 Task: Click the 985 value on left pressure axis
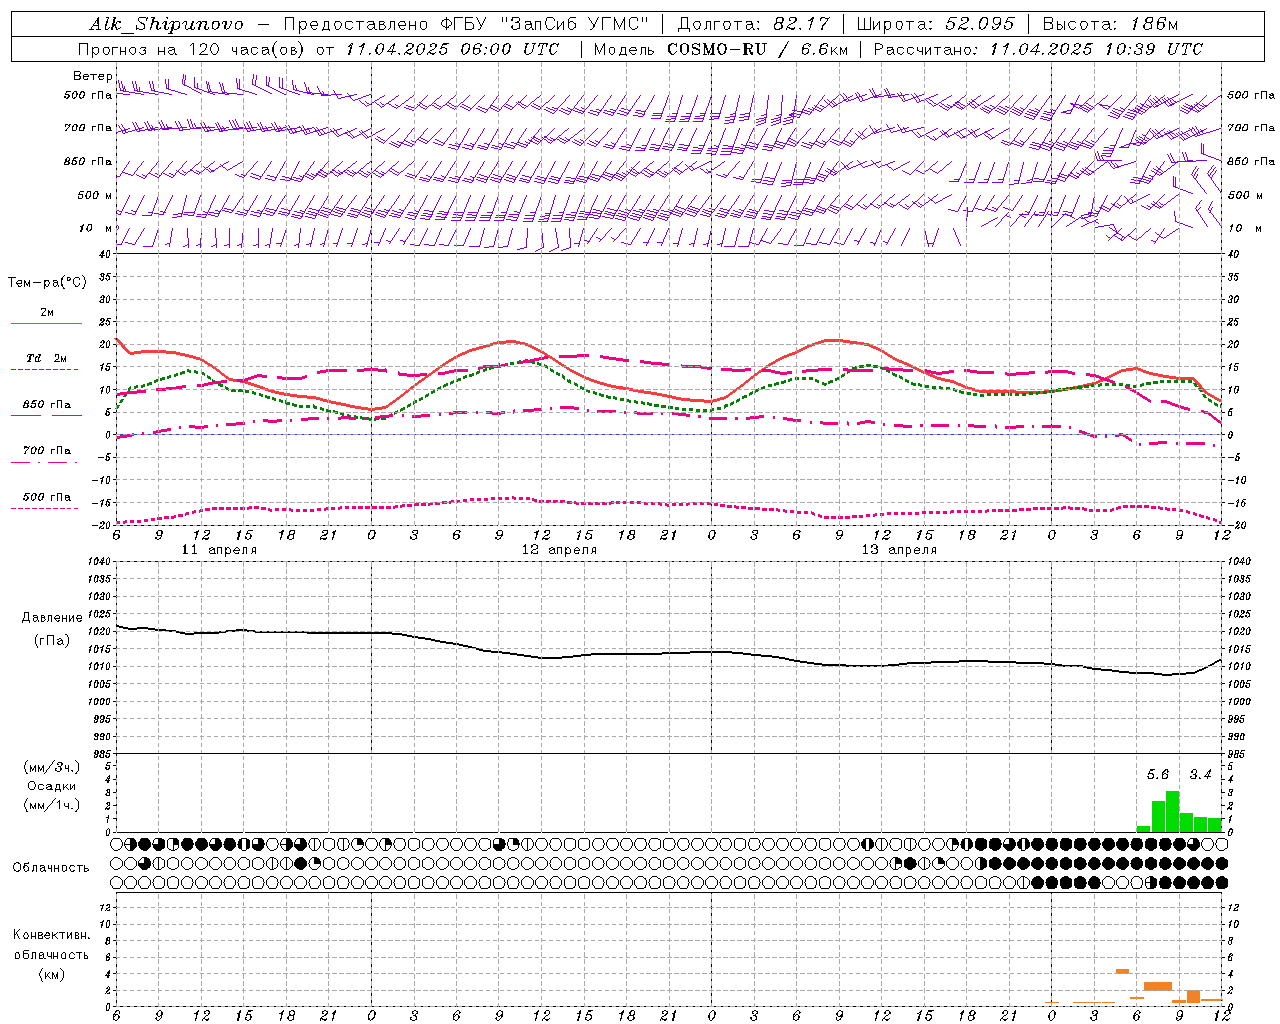click(x=104, y=754)
